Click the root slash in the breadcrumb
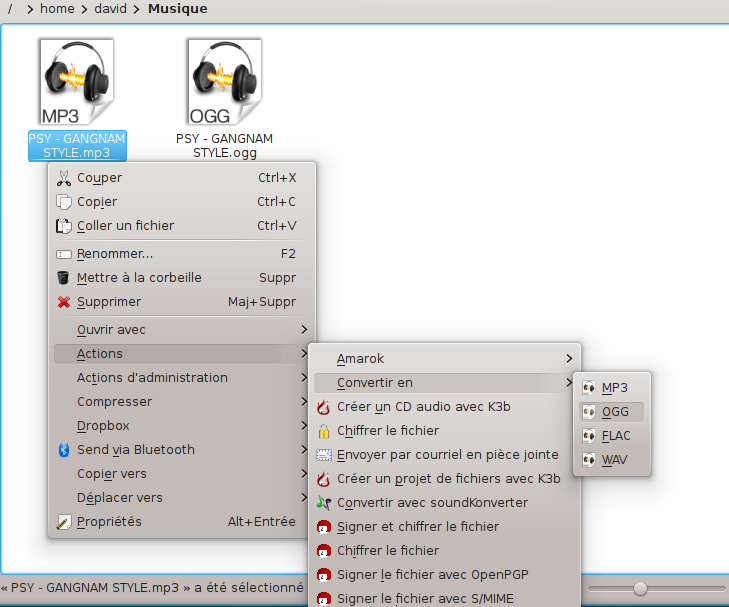729x607 pixels. [x=10, y=9]
